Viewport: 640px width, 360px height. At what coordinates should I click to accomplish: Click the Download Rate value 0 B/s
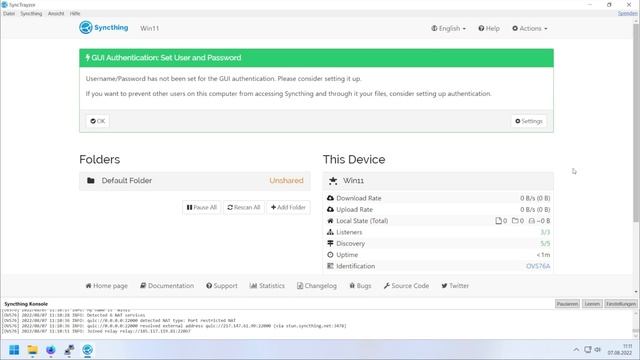point(535,198)
